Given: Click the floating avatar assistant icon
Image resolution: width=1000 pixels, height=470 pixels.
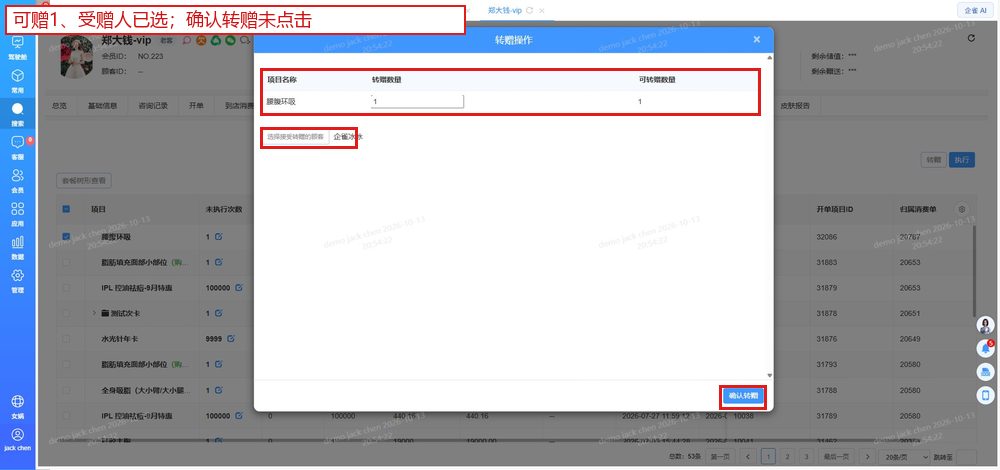Looking at the screenshot, I should tap(985, 325).
